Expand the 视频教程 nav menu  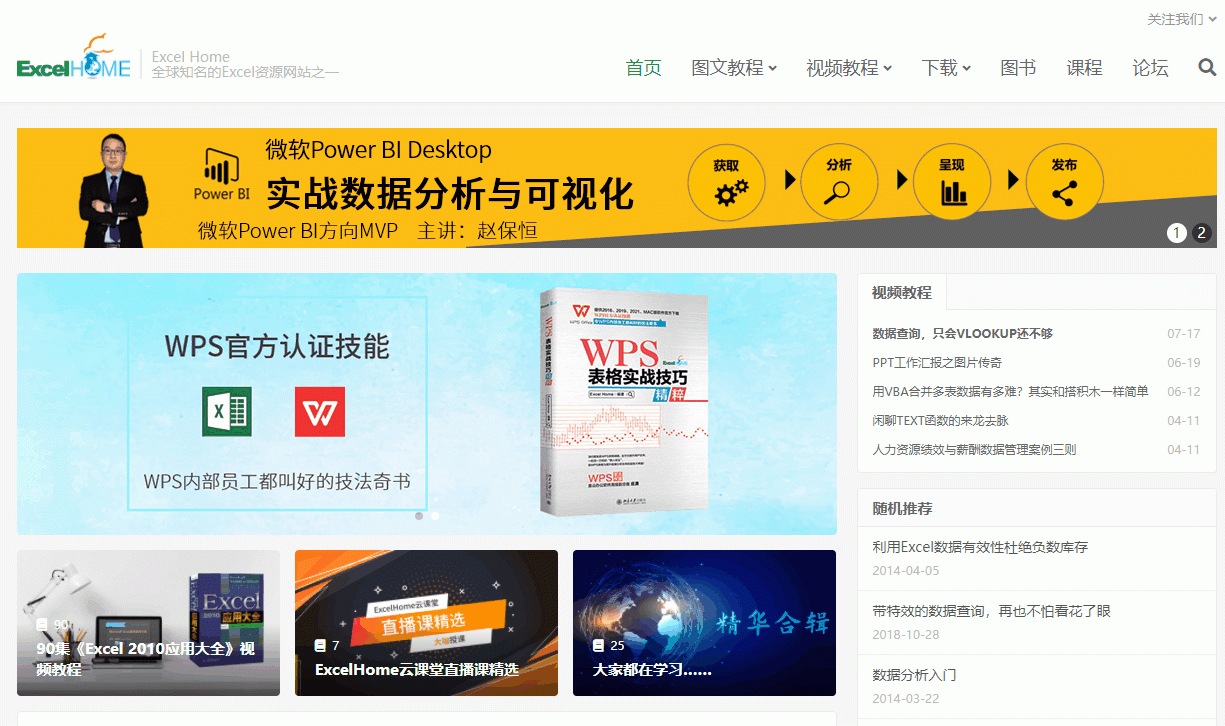click(849, 68)
